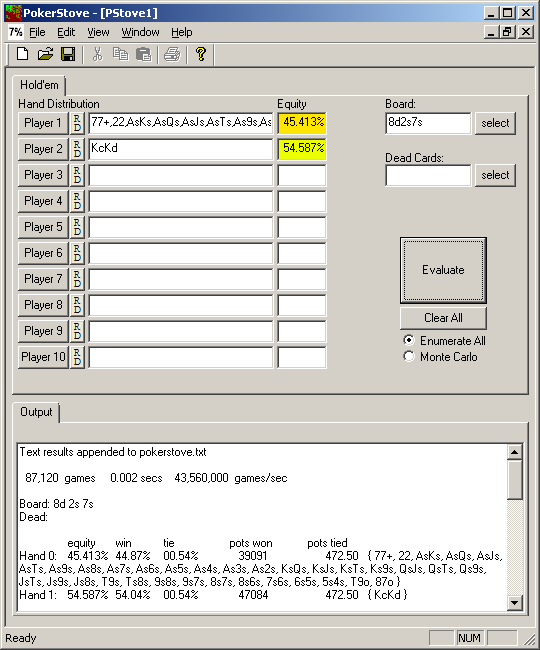Switch to the Hold'em tab

pyautogui.click(x=39, y=85)
